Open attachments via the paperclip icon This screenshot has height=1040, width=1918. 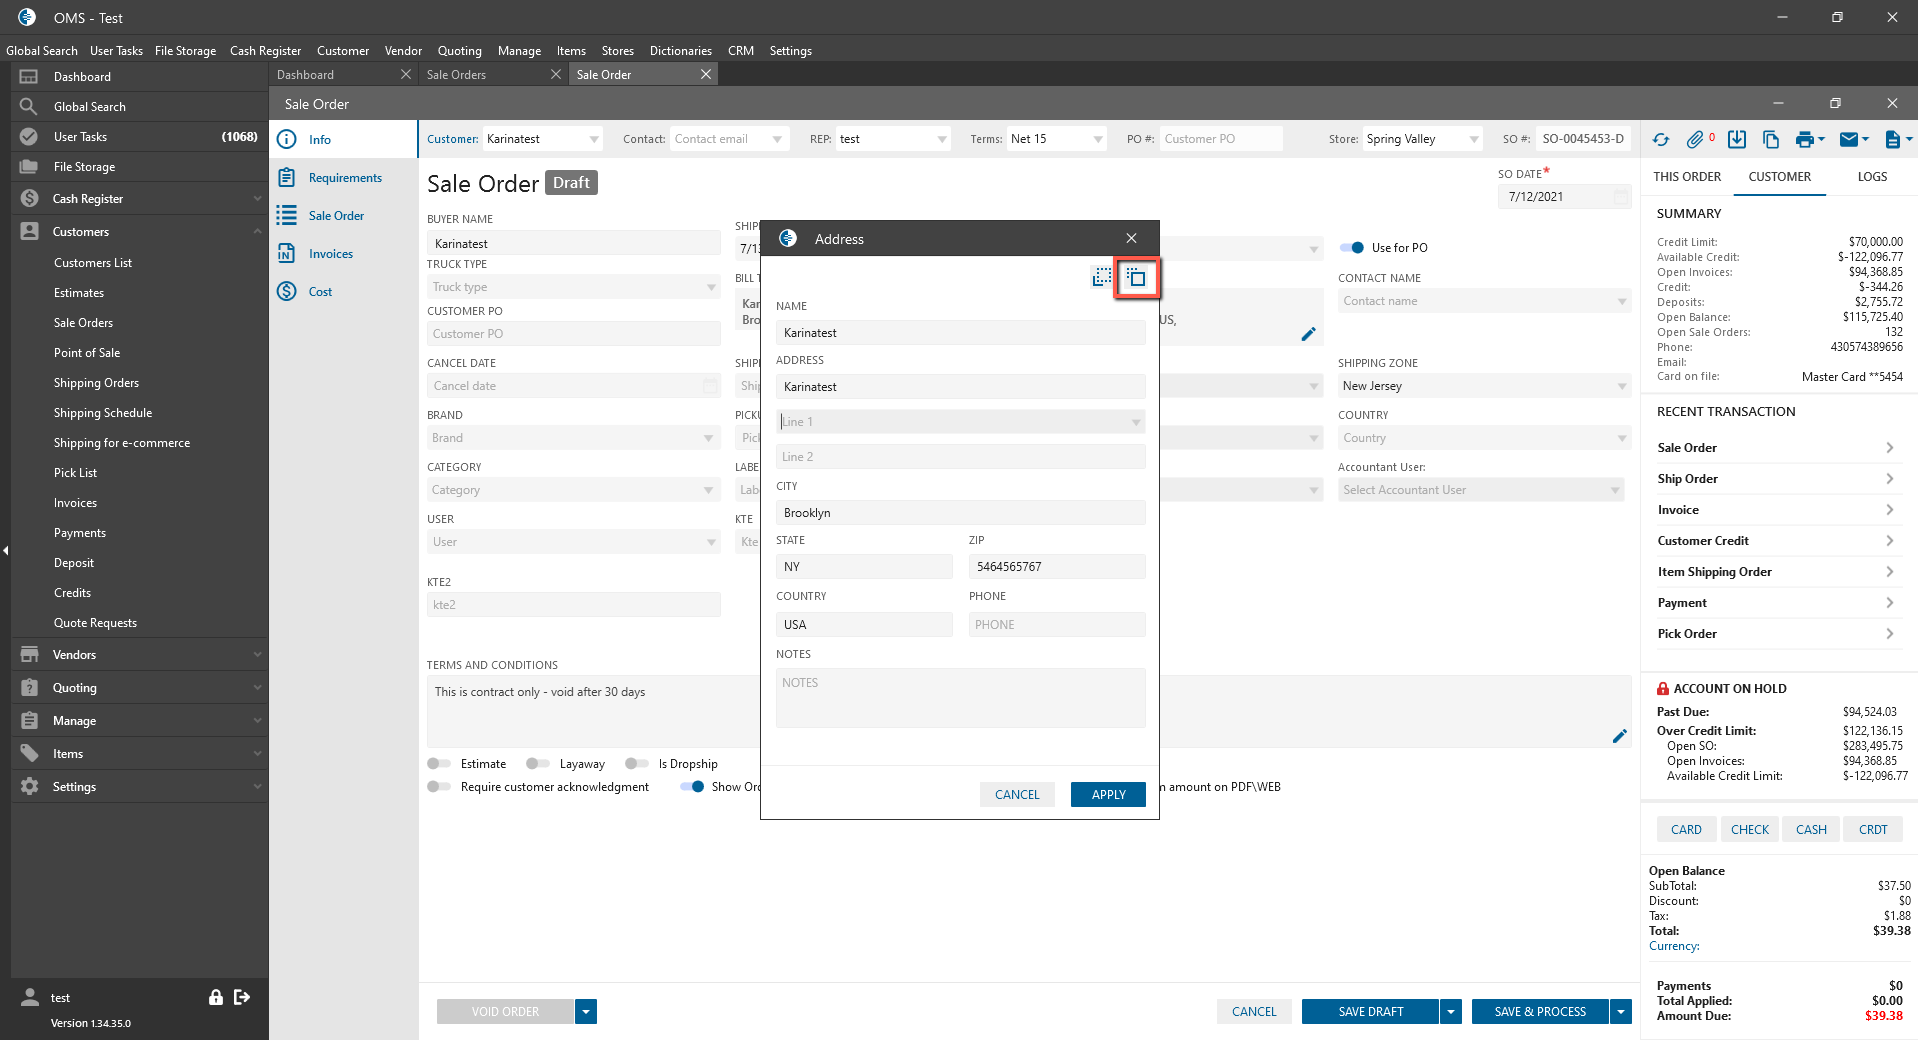[x=1695, y=140]
